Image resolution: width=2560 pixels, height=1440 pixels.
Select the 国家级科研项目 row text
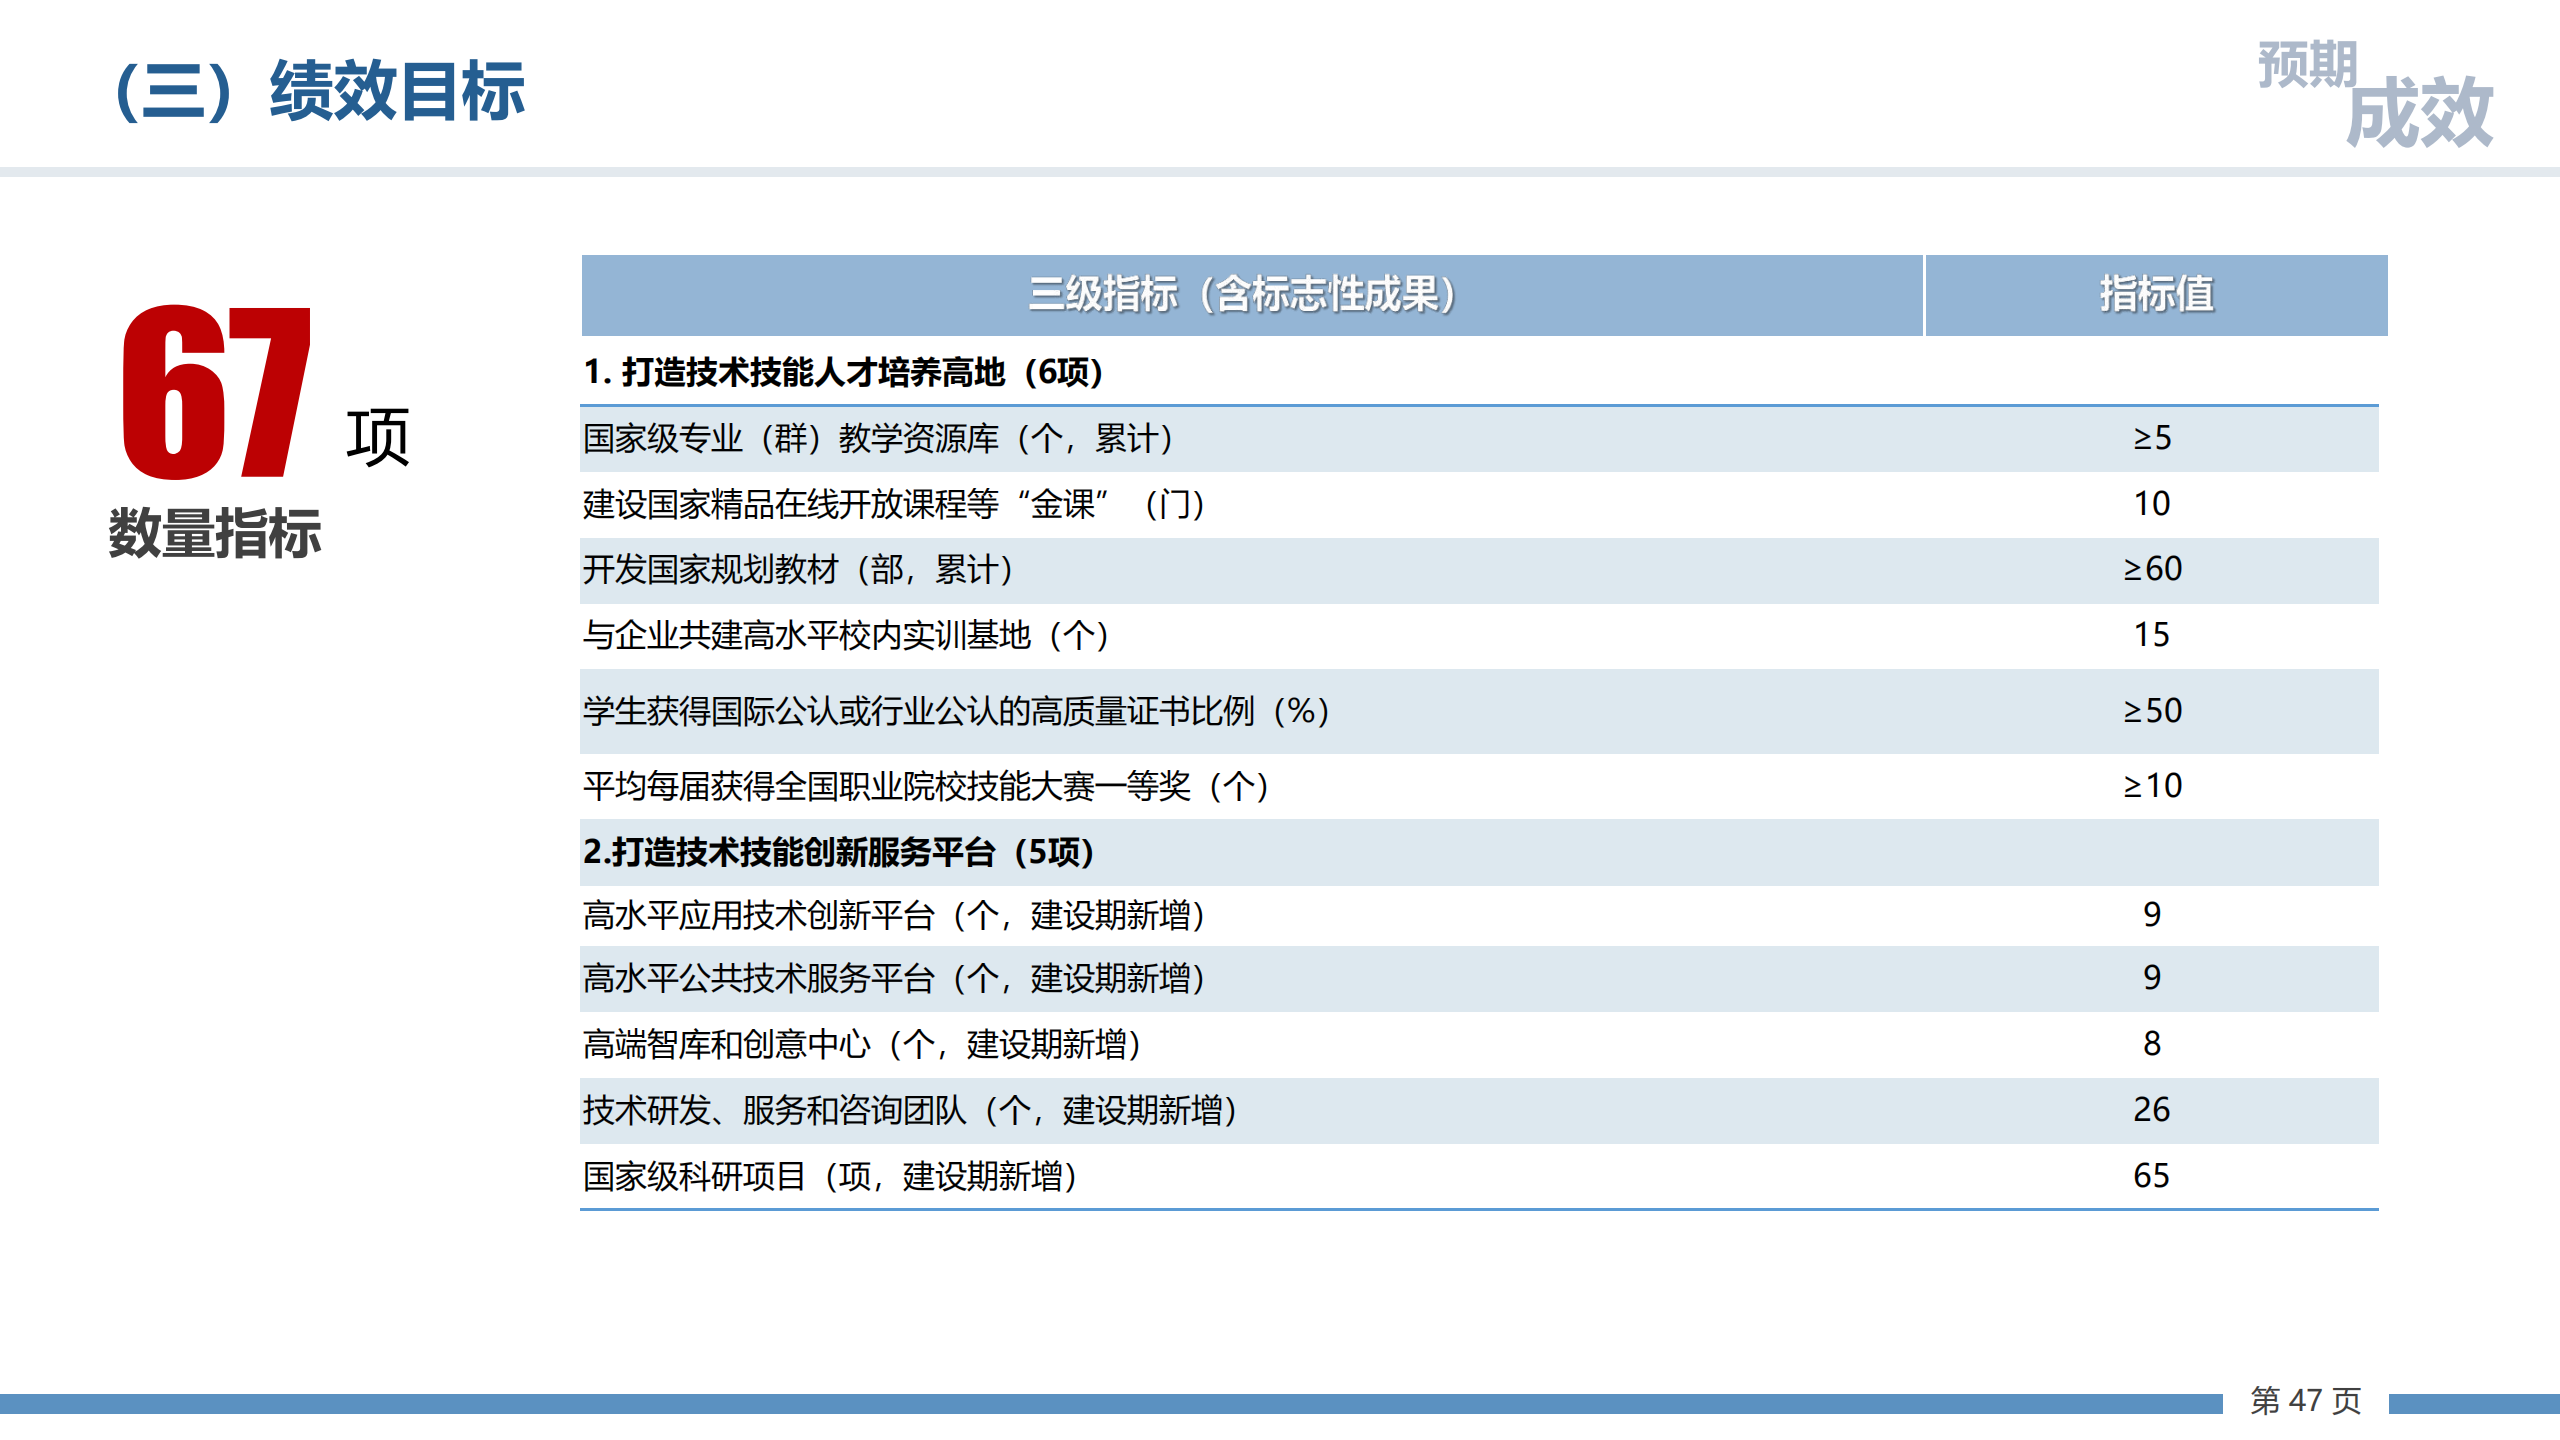pyautogui.click(x=830, y=1176)
